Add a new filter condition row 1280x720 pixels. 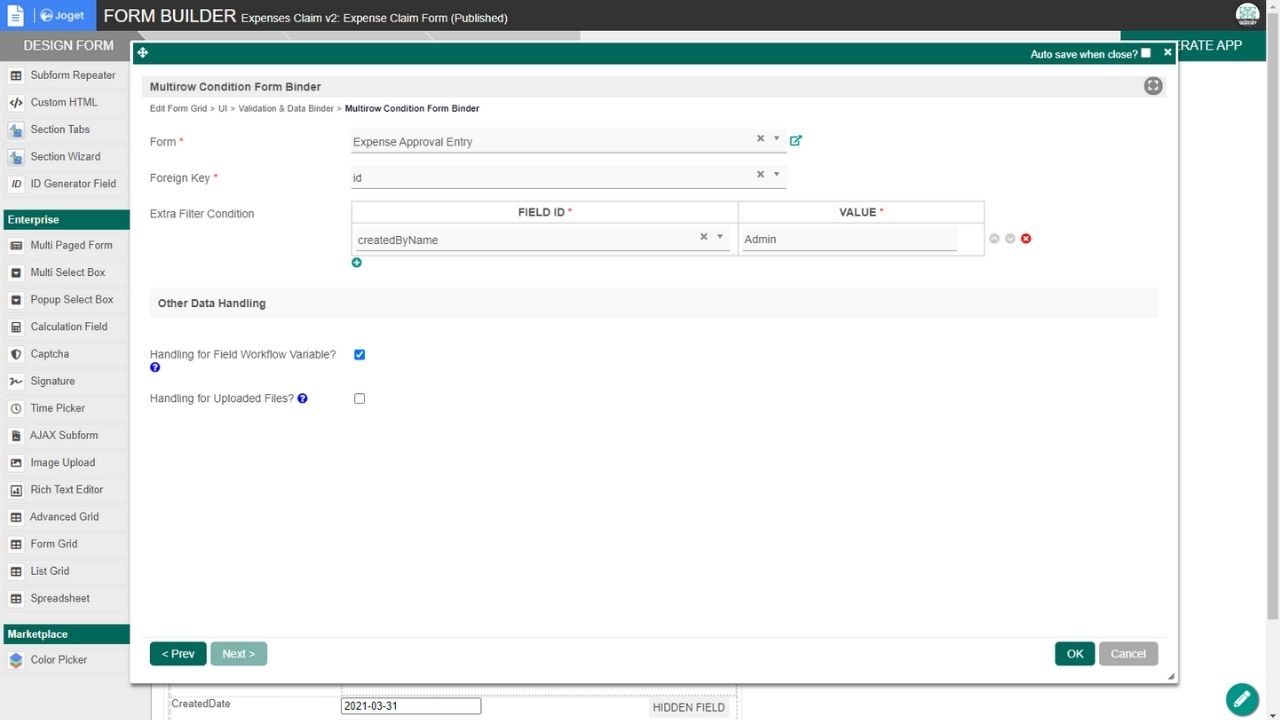coord(357,263)
